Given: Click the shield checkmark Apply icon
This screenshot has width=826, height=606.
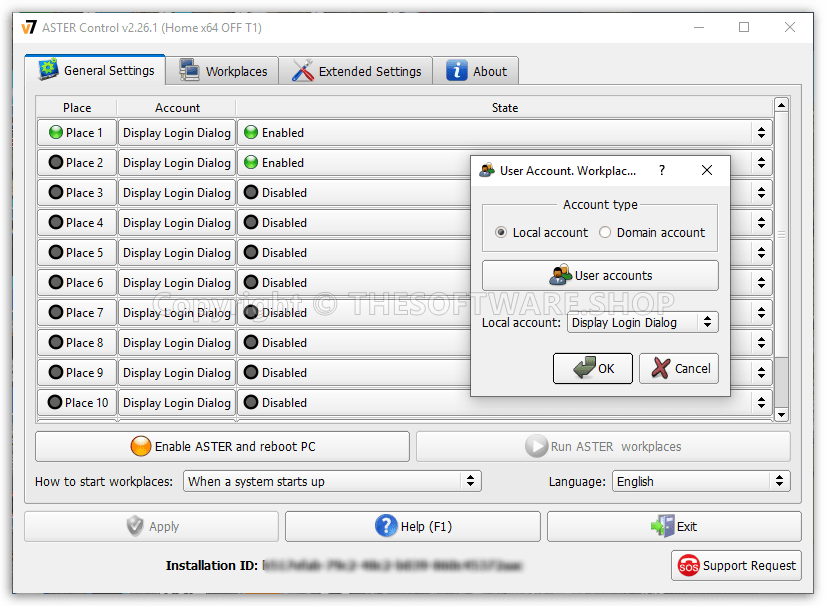Looking at the screenshot, I should [x=135, y=526].
